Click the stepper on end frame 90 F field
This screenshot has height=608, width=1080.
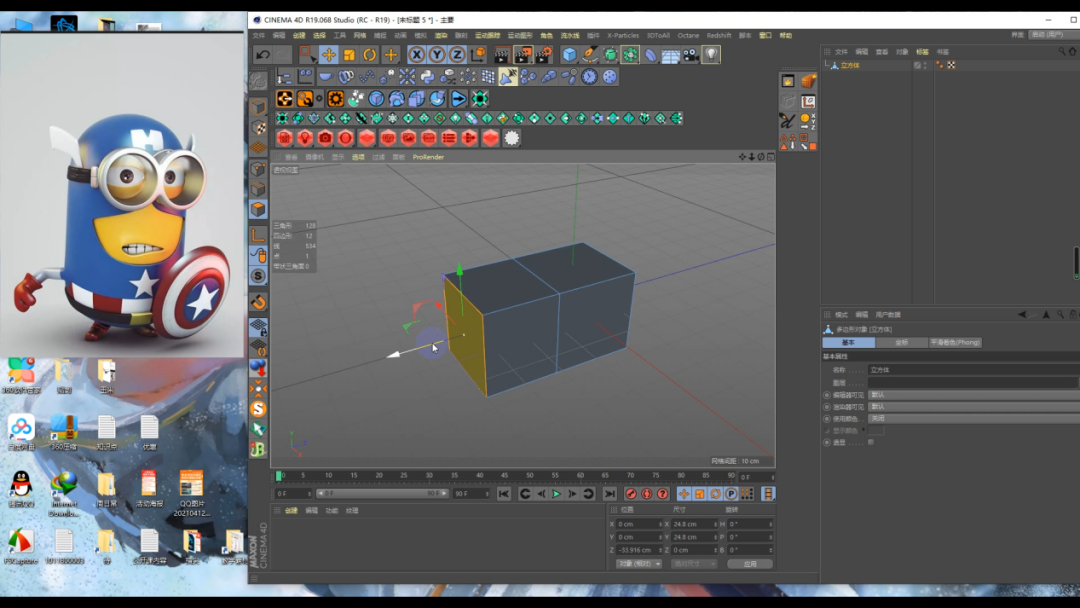tap(487, 494)
